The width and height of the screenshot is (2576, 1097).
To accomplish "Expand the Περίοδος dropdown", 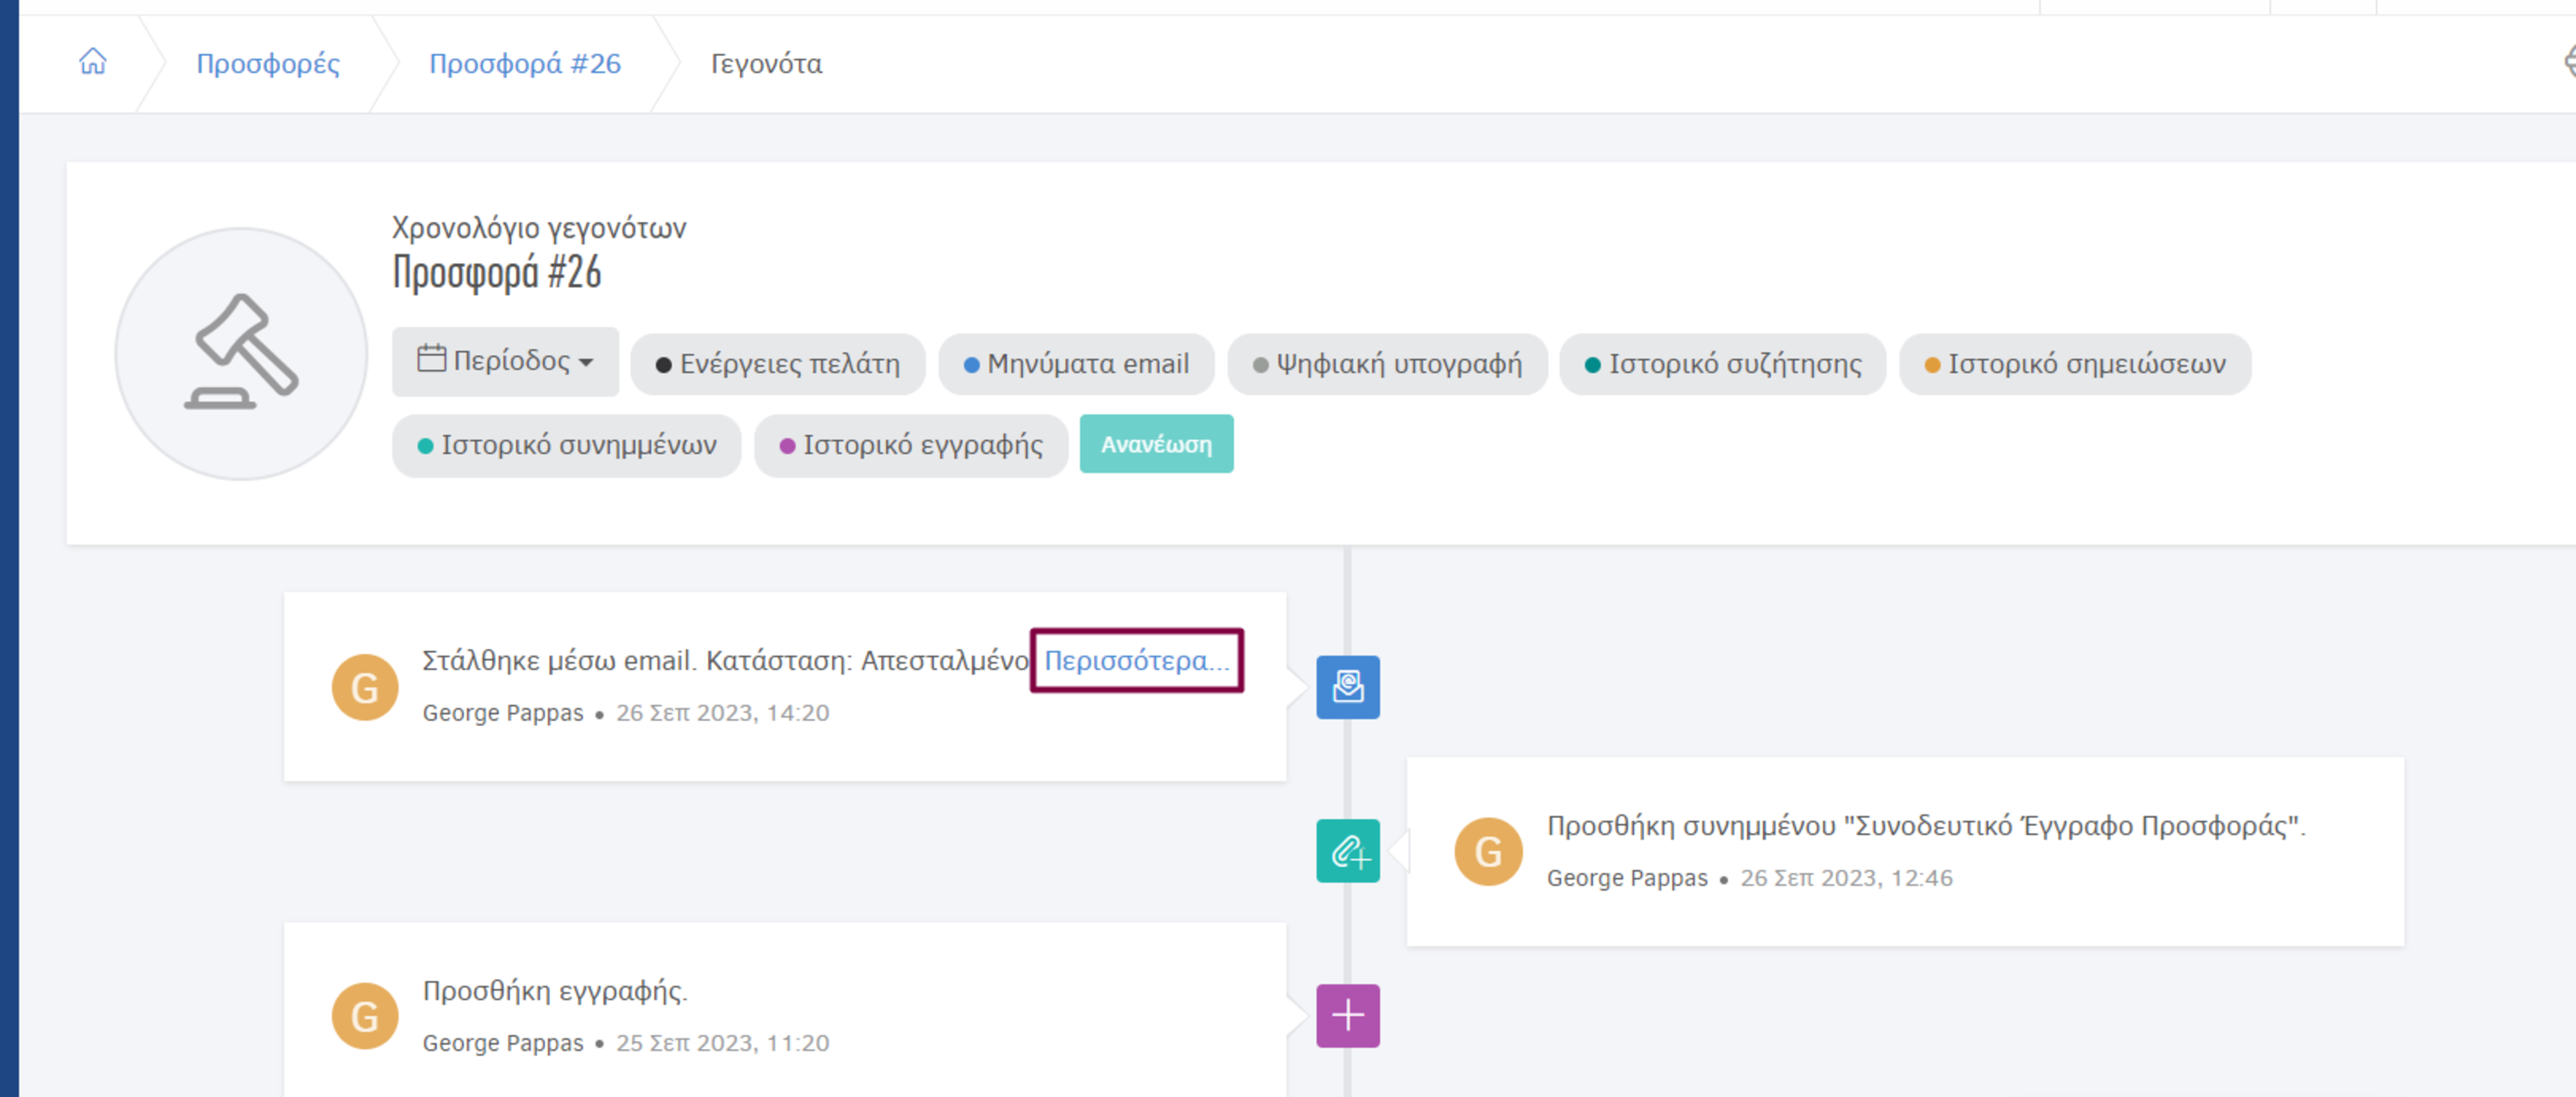I will click(505, 361).
